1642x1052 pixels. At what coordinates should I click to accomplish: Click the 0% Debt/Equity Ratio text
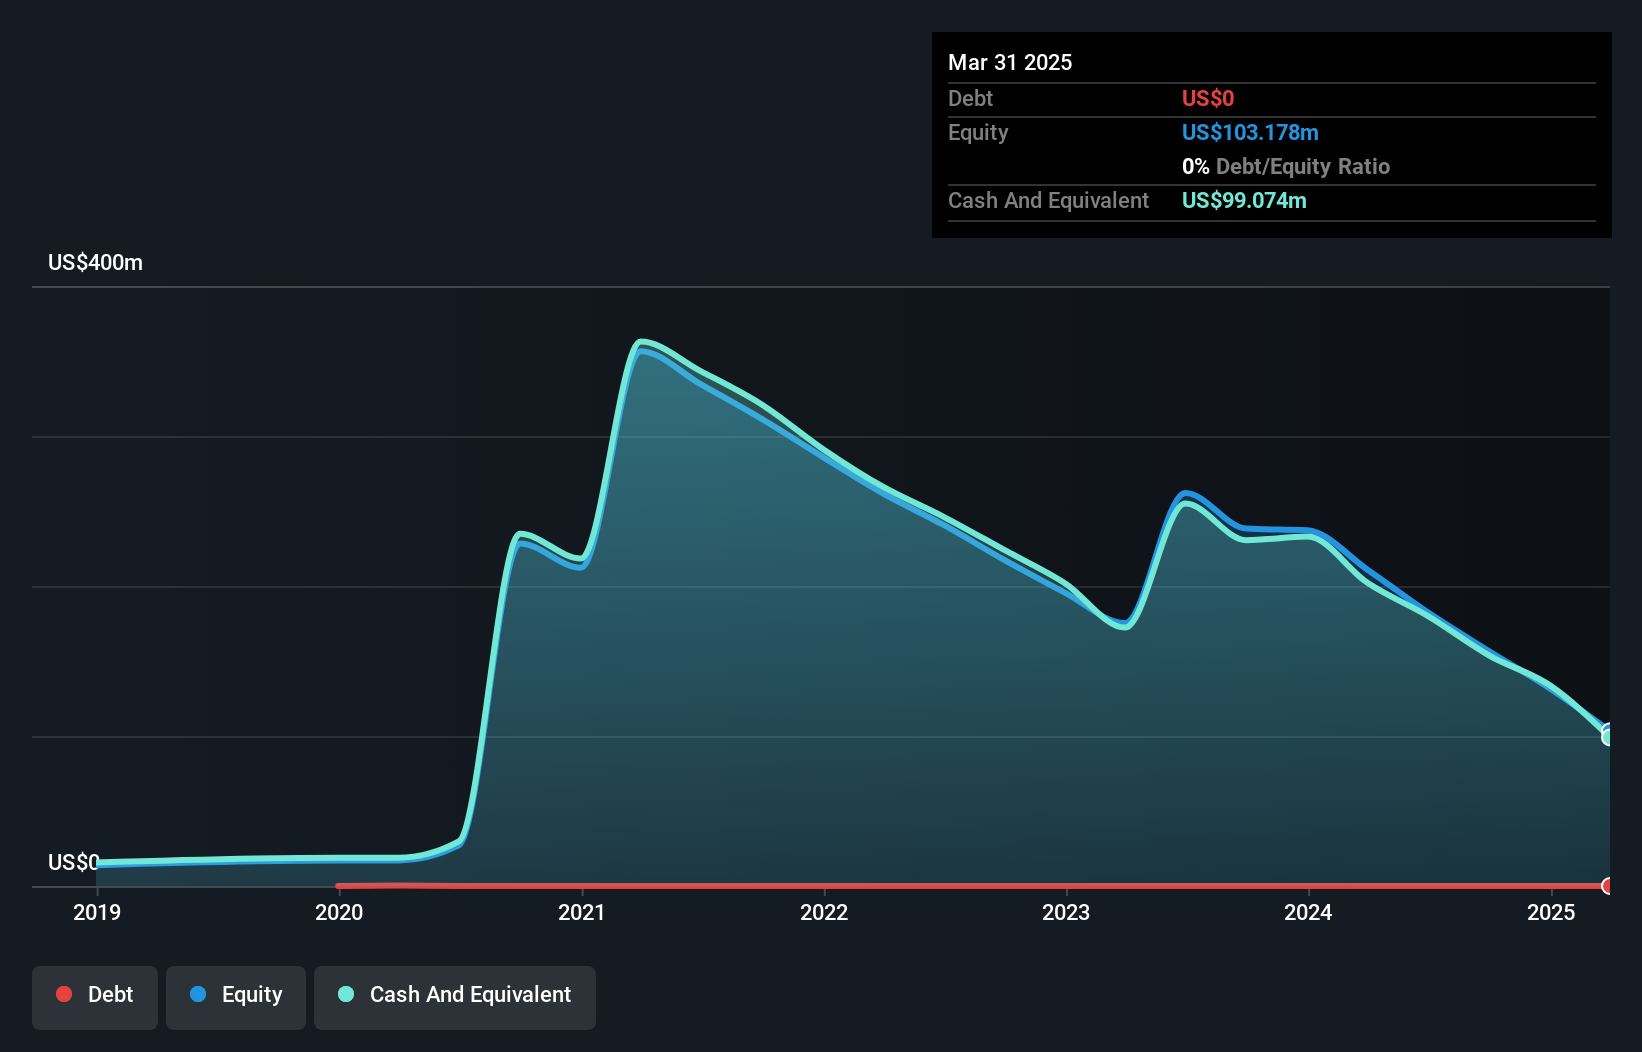click(1286, 166)
